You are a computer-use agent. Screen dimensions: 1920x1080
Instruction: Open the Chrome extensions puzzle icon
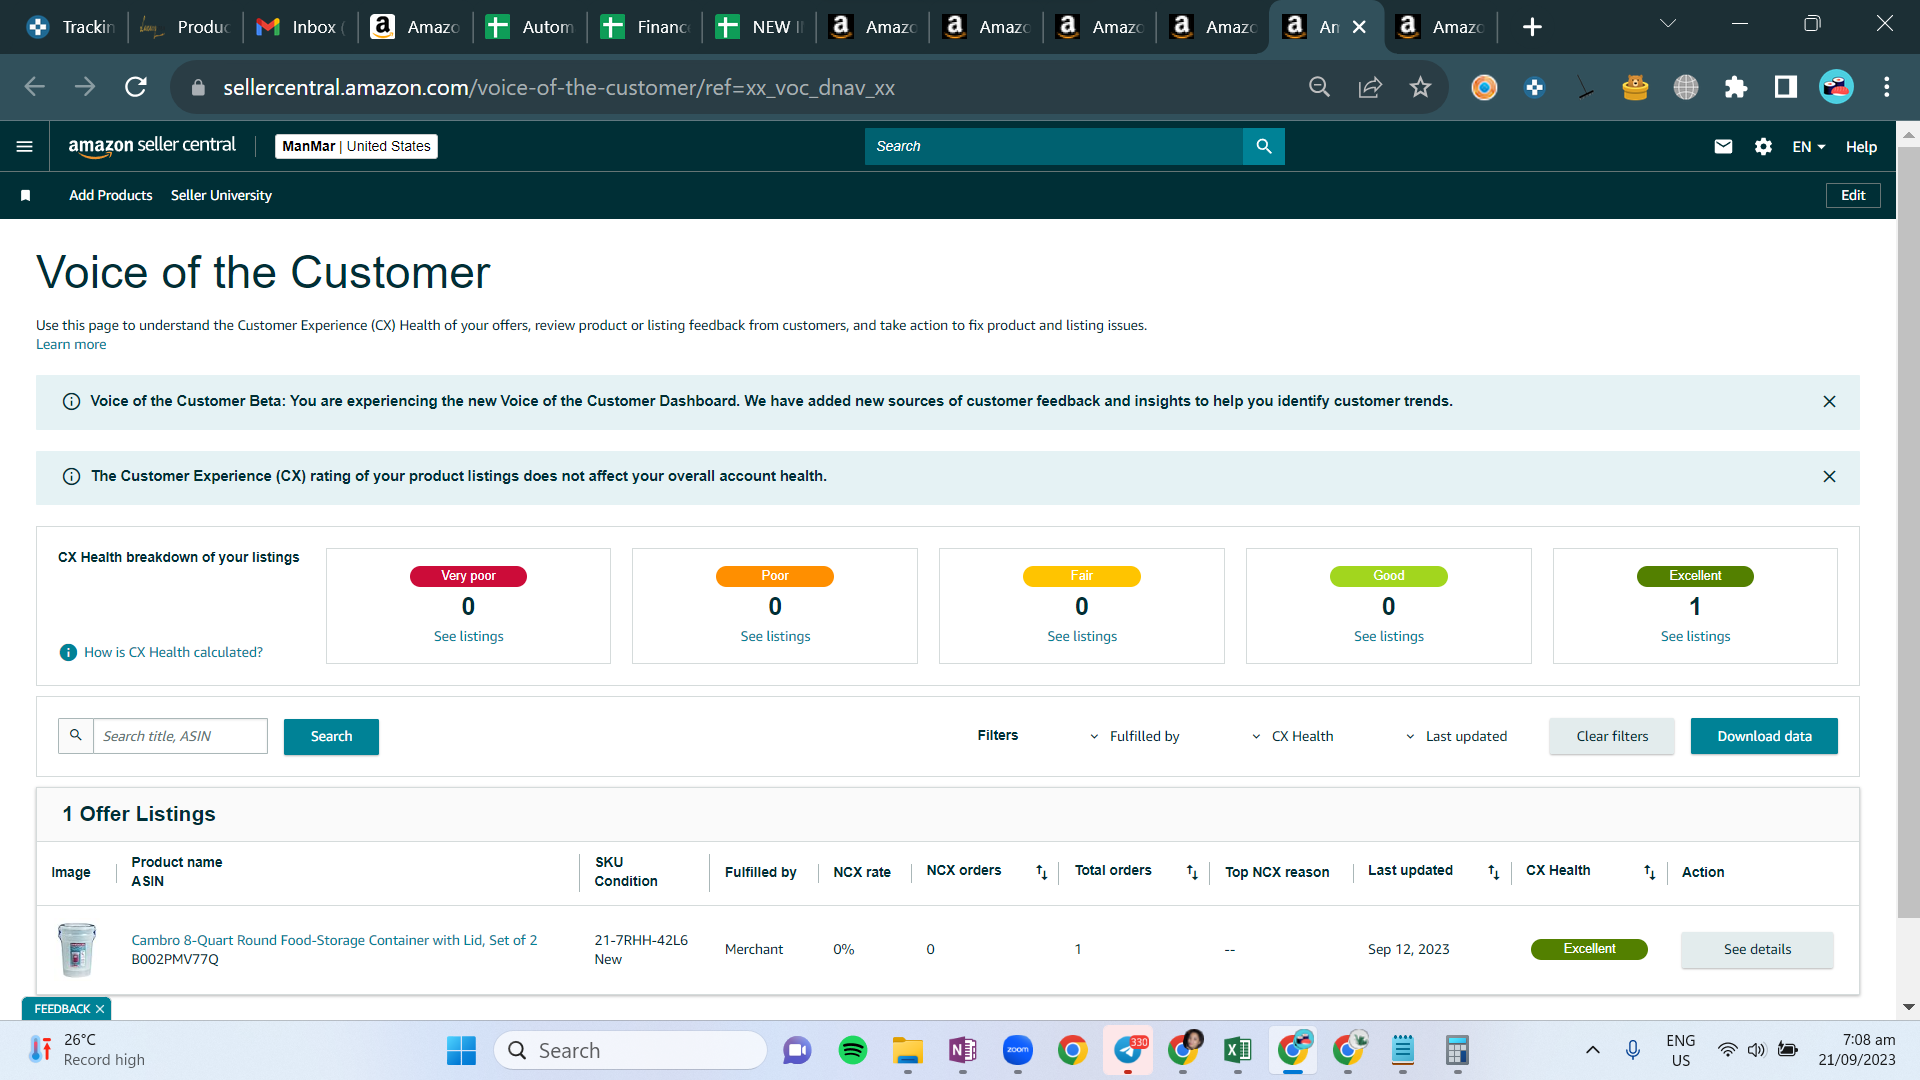(1736, 87)
